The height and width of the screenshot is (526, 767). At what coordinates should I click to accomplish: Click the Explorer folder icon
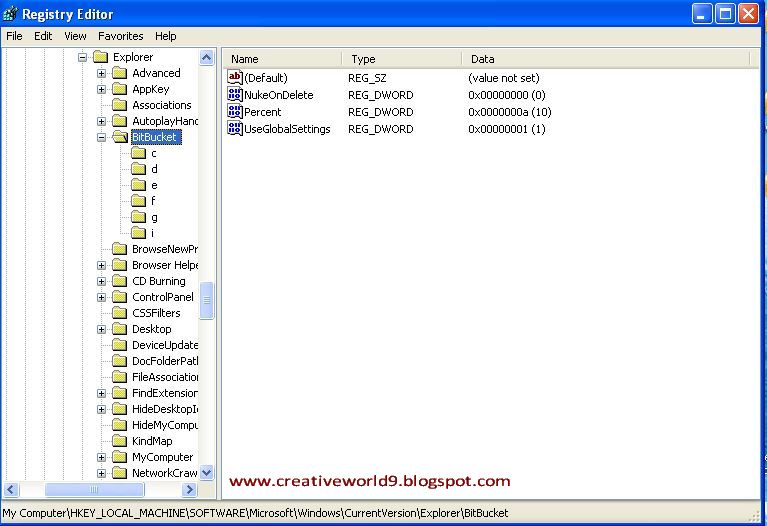click(x=100, y=57)
